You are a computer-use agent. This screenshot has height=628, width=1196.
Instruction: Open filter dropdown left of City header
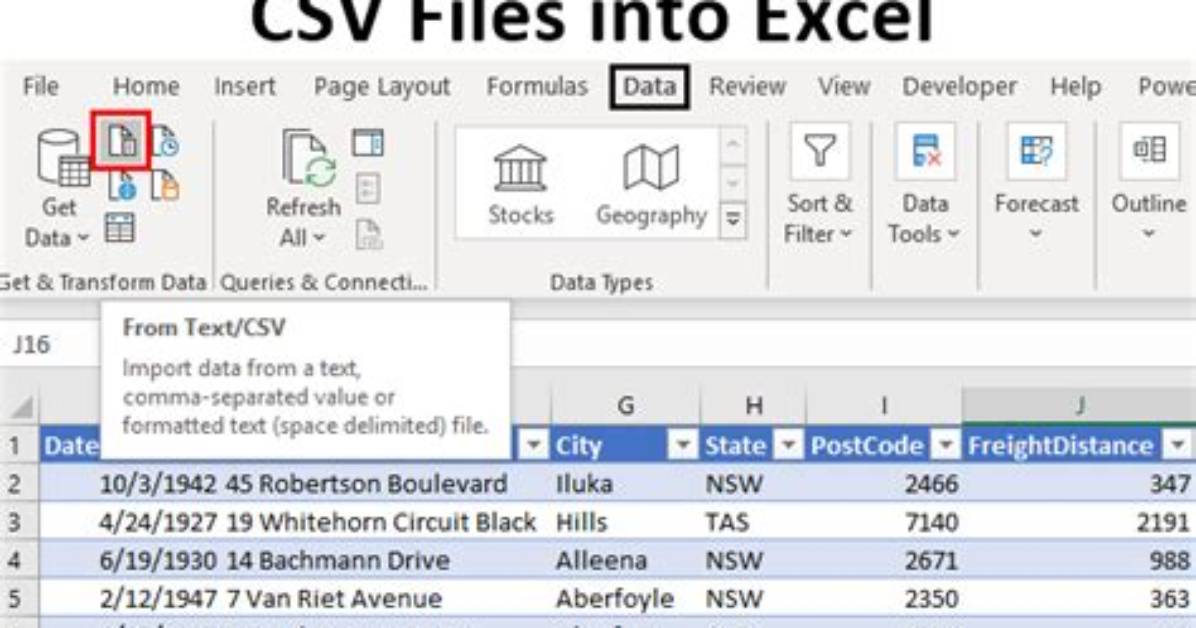(533, 445)
